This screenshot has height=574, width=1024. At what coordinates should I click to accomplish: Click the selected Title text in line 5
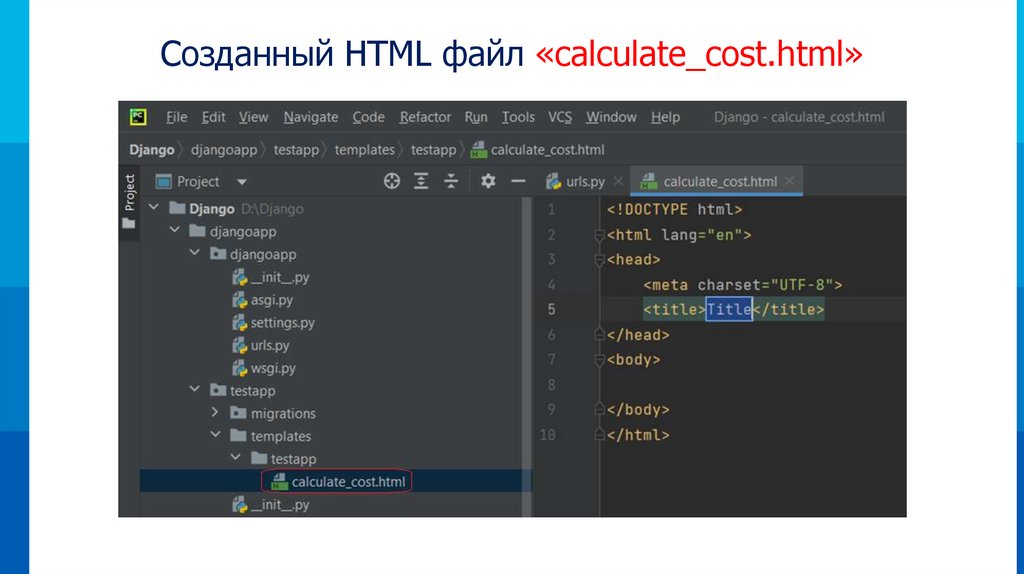[x=729, y=309]
